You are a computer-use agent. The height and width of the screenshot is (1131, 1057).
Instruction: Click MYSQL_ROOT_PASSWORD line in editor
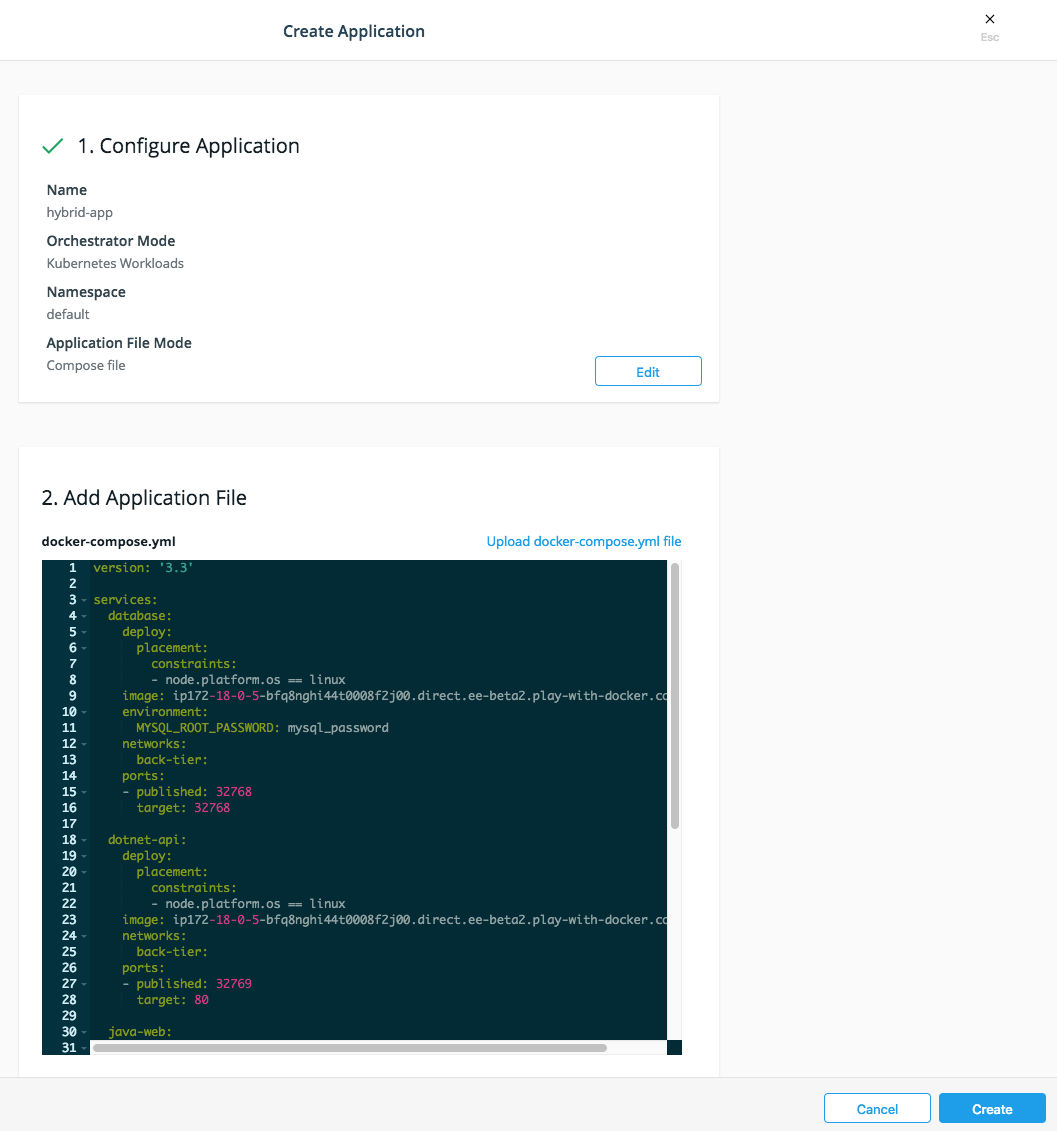click(262, 728)
